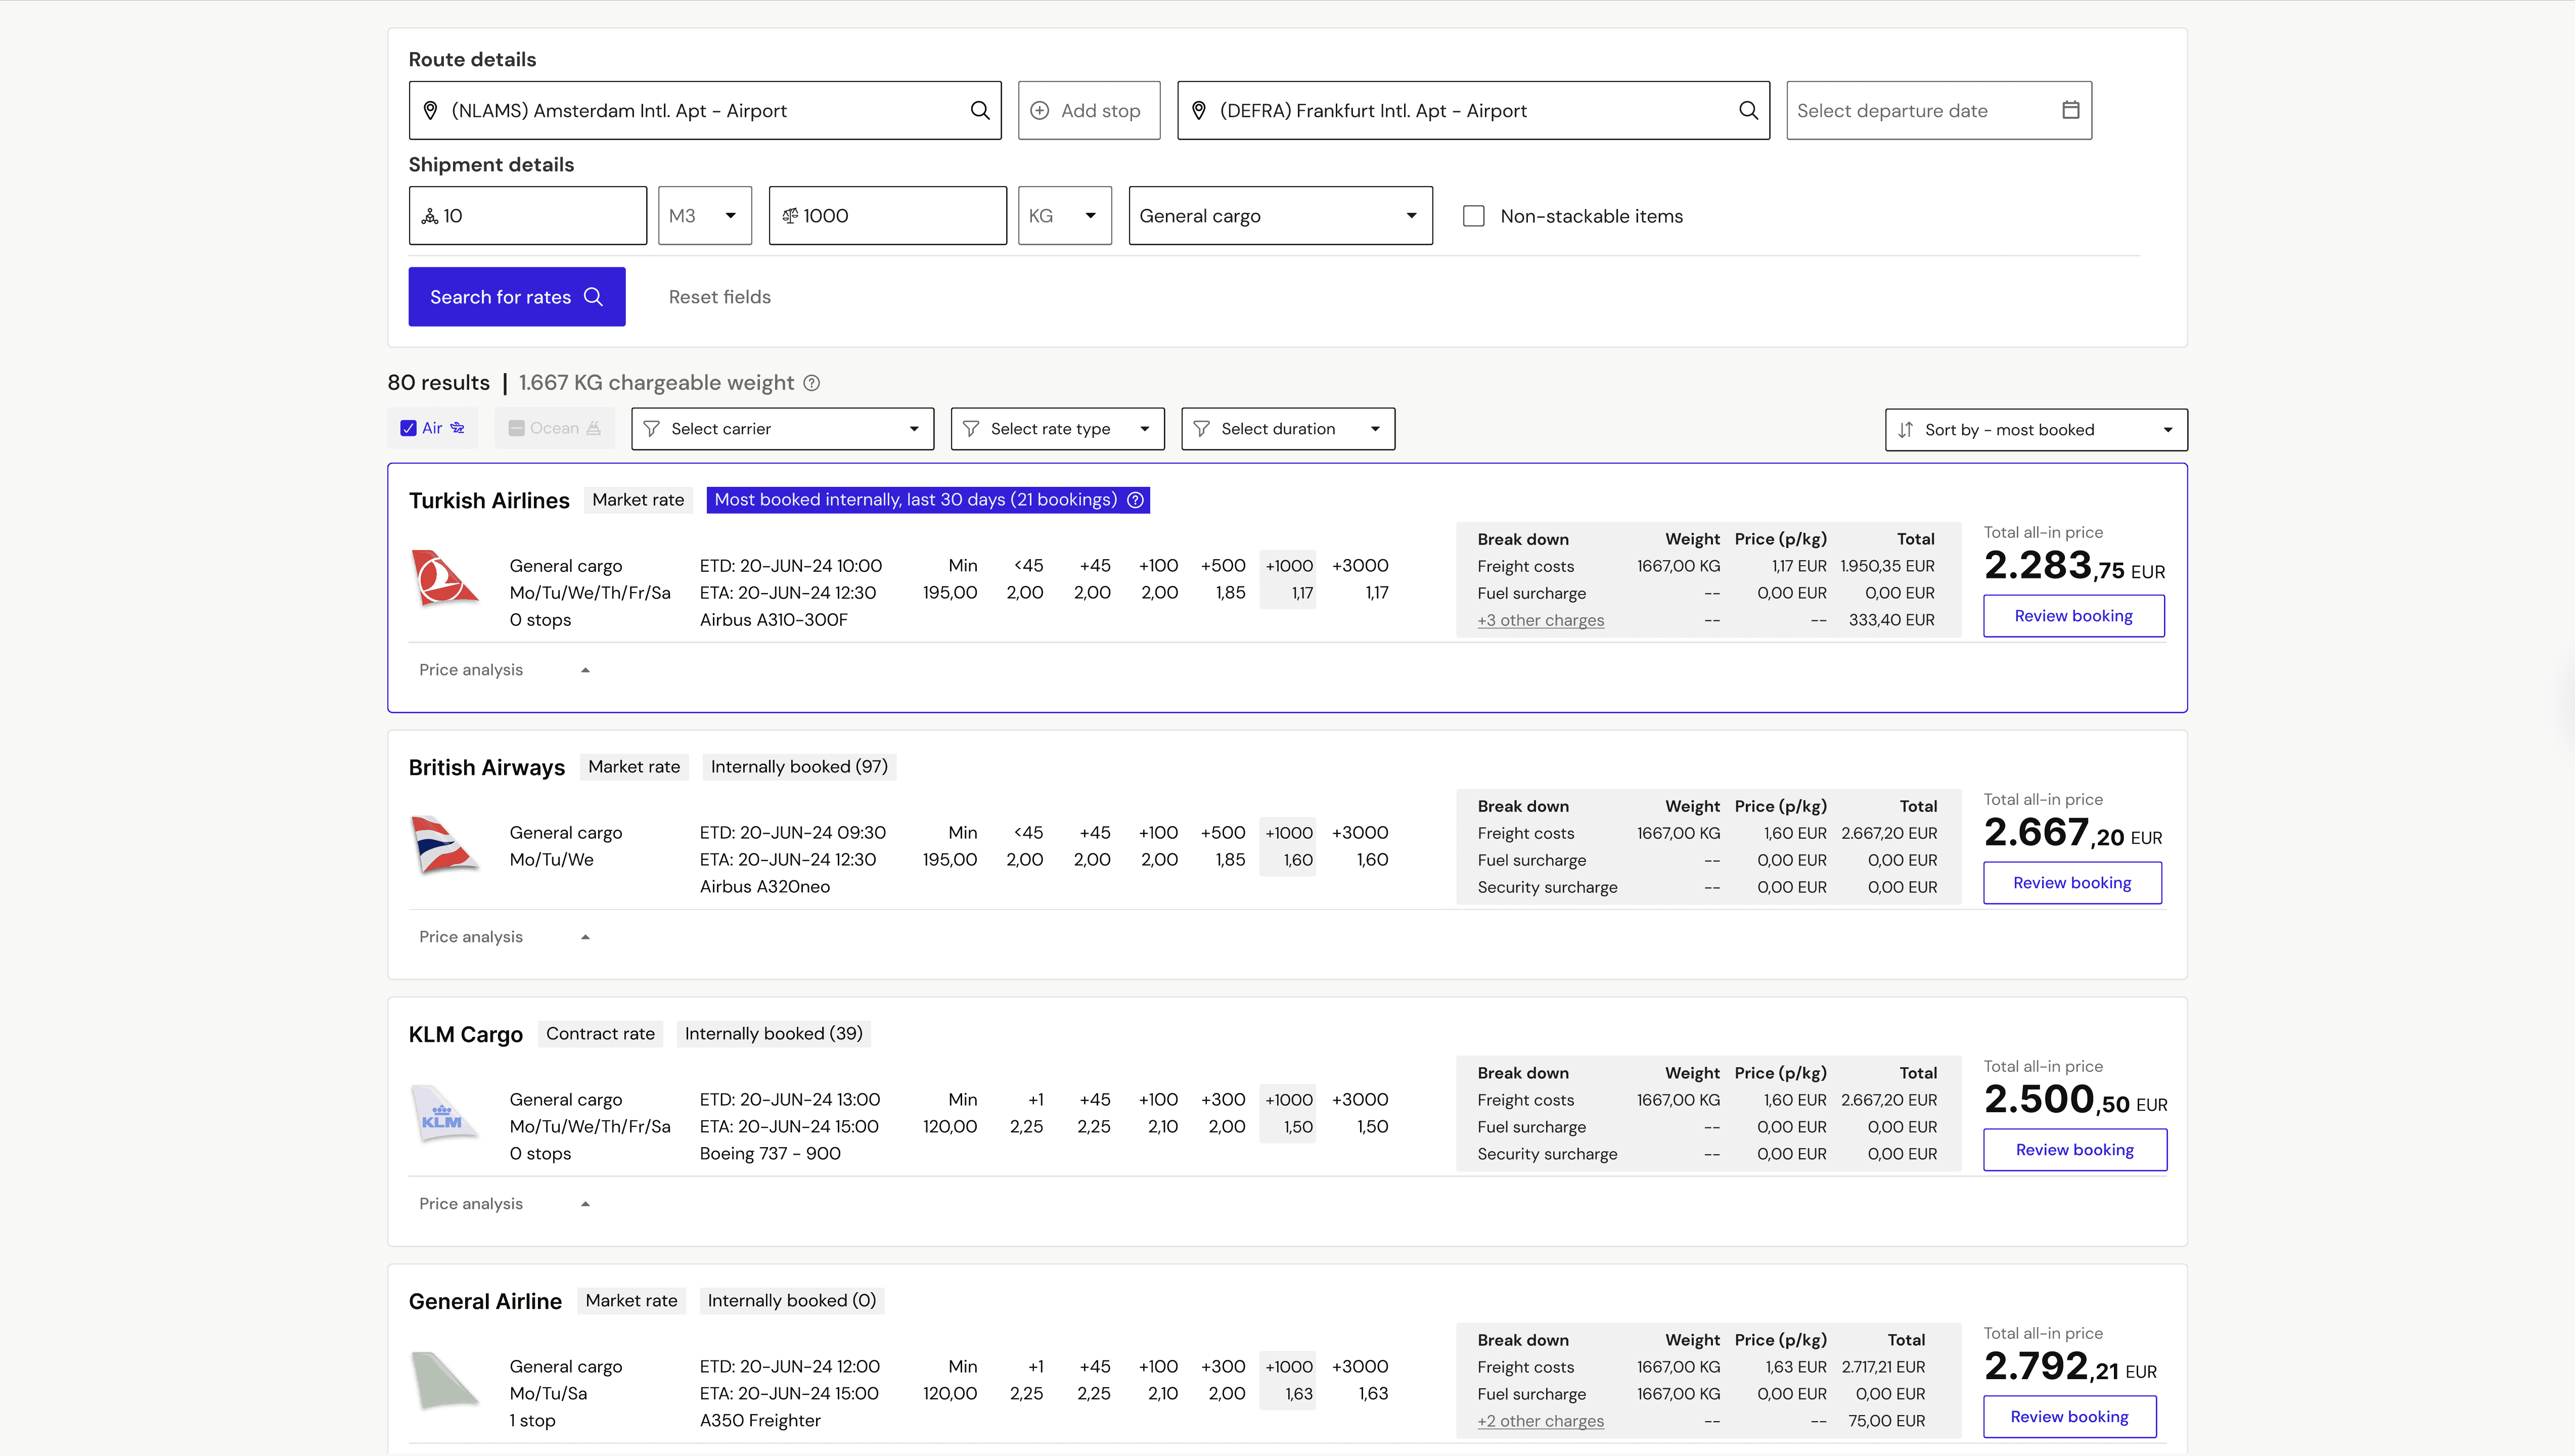
Task: Uncheck the Air transport filter
Action: 408,428
